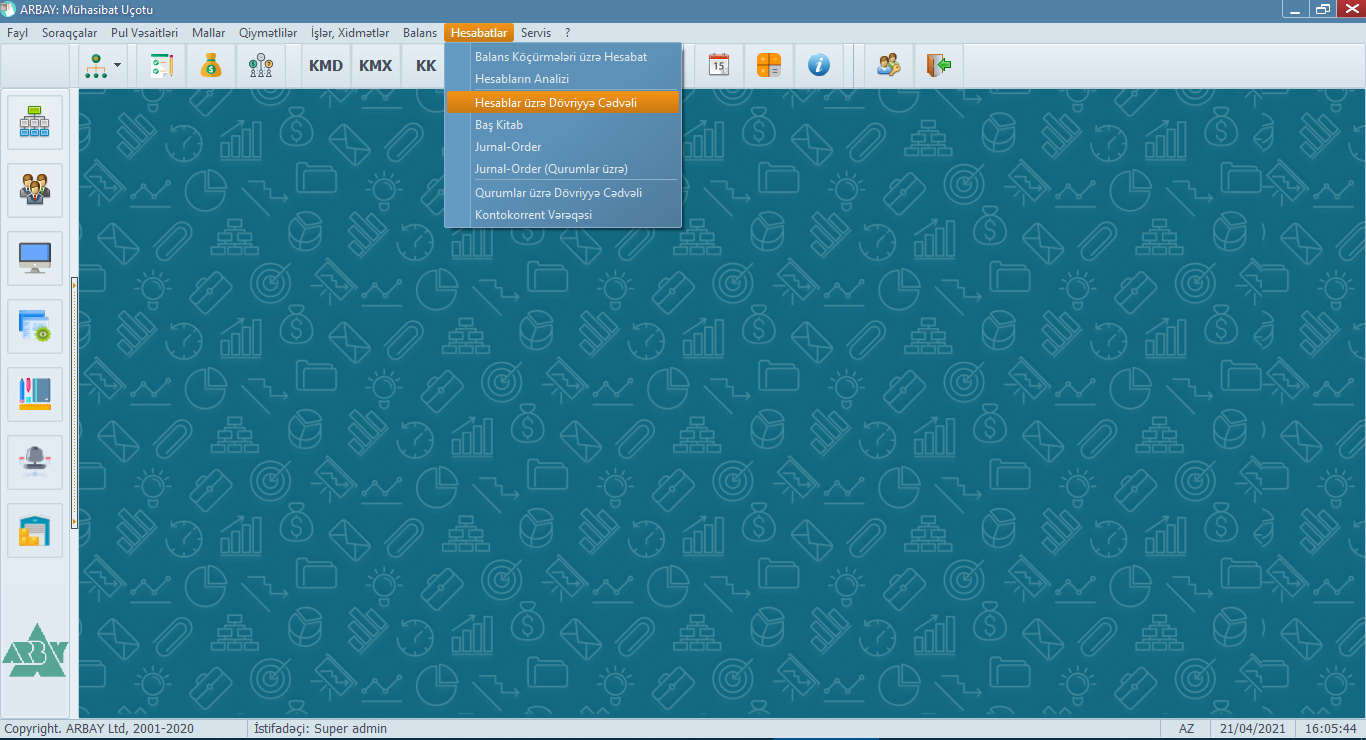Close the ARBAY application window
Image resolution: width=1366 pixels, height=740 pixels.
pyautogui.click(x=1350, y=9)
